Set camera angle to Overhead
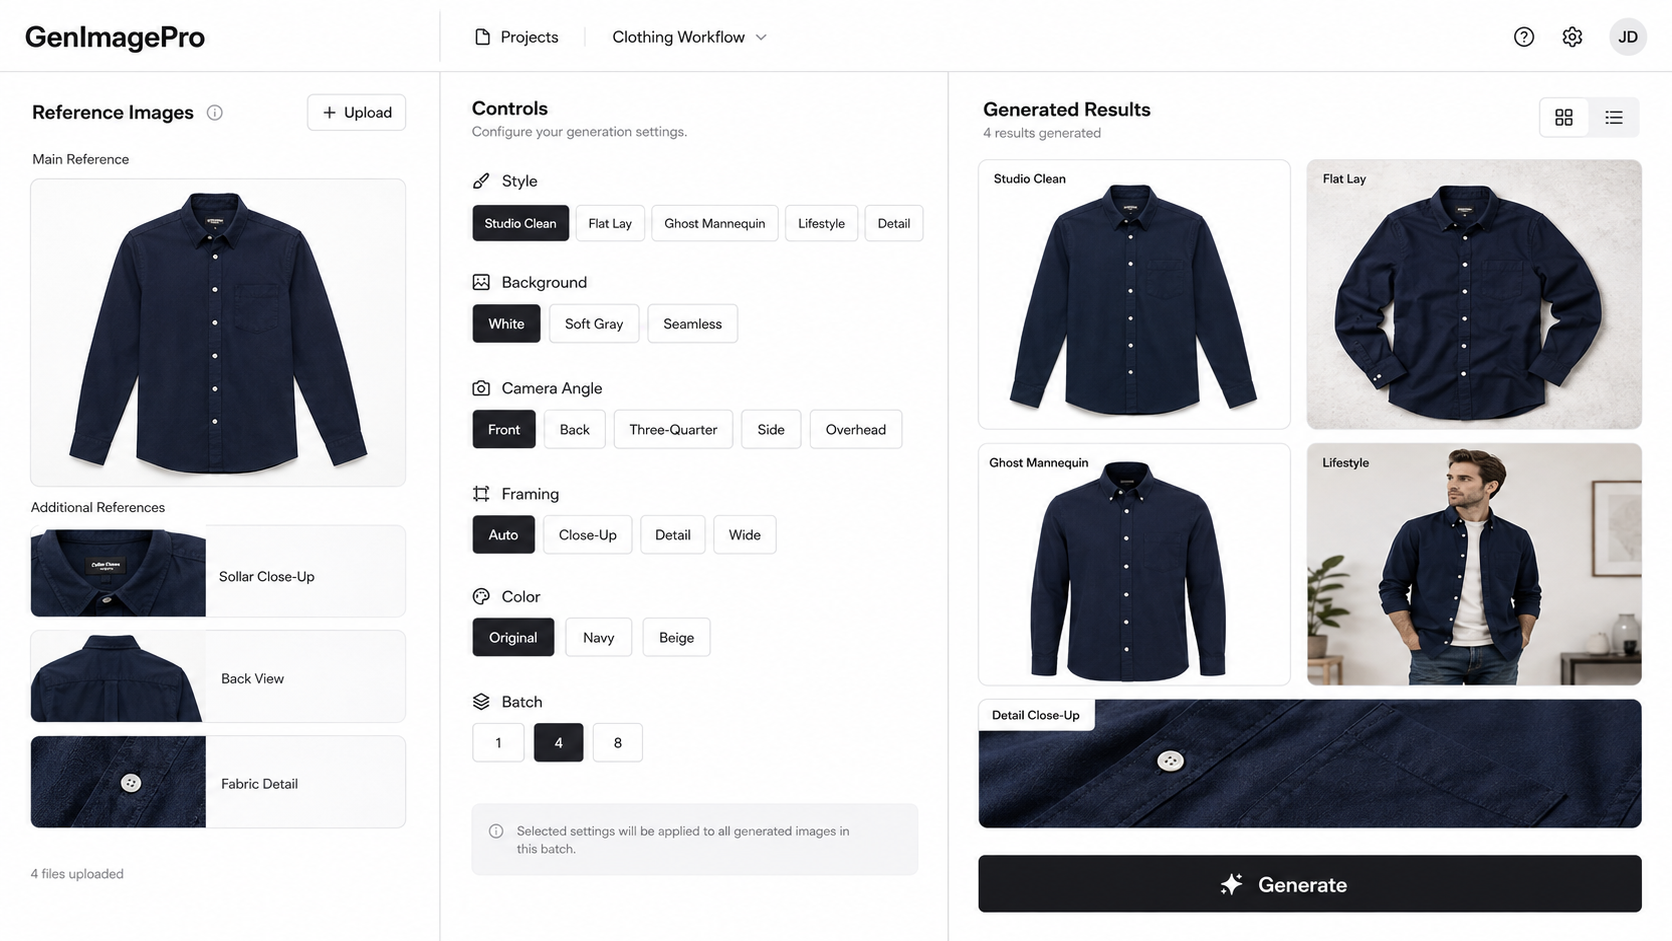 point(856,430)
